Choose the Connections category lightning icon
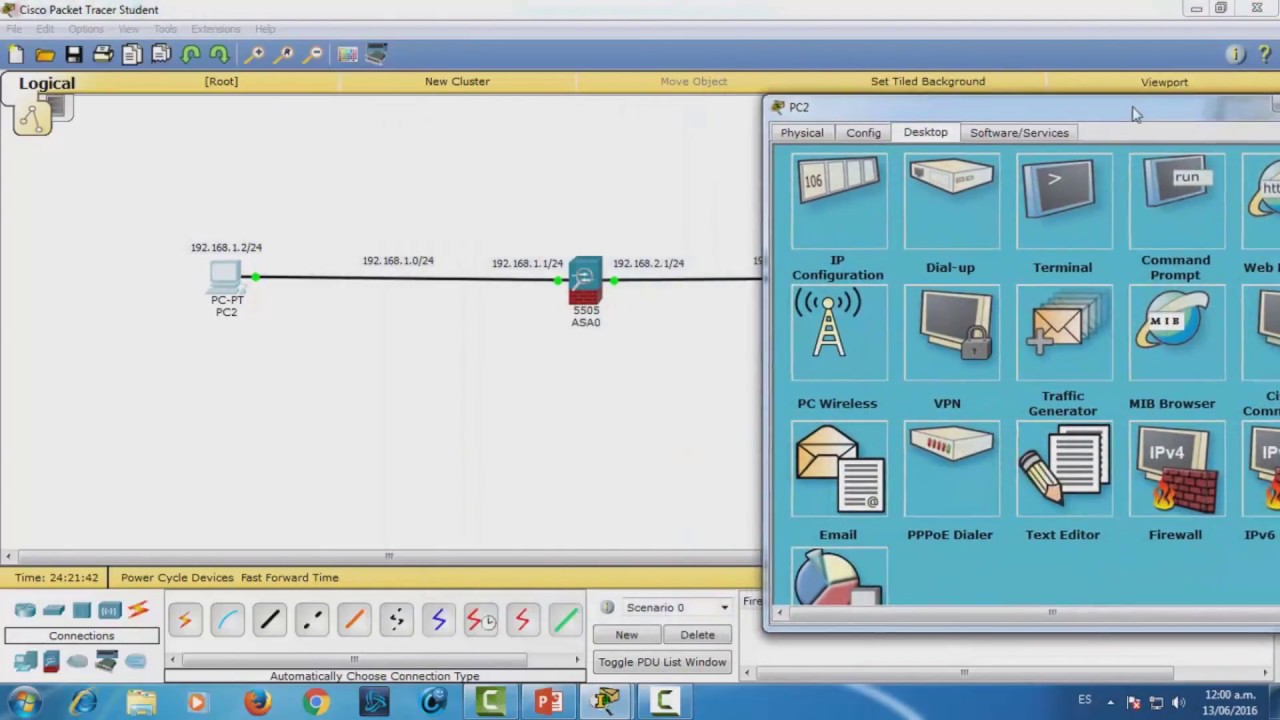 138,610
